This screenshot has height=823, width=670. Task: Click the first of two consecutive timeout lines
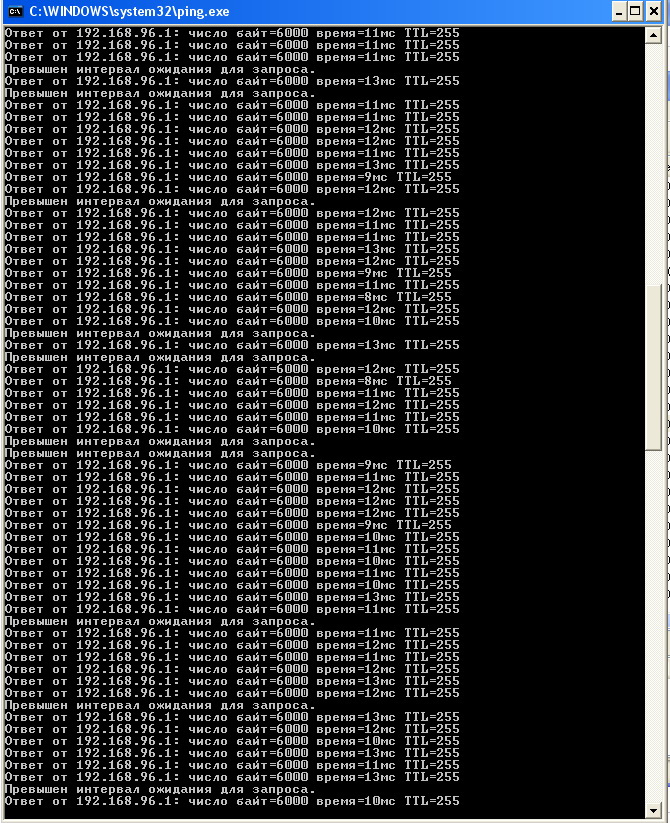coord(160,441)
